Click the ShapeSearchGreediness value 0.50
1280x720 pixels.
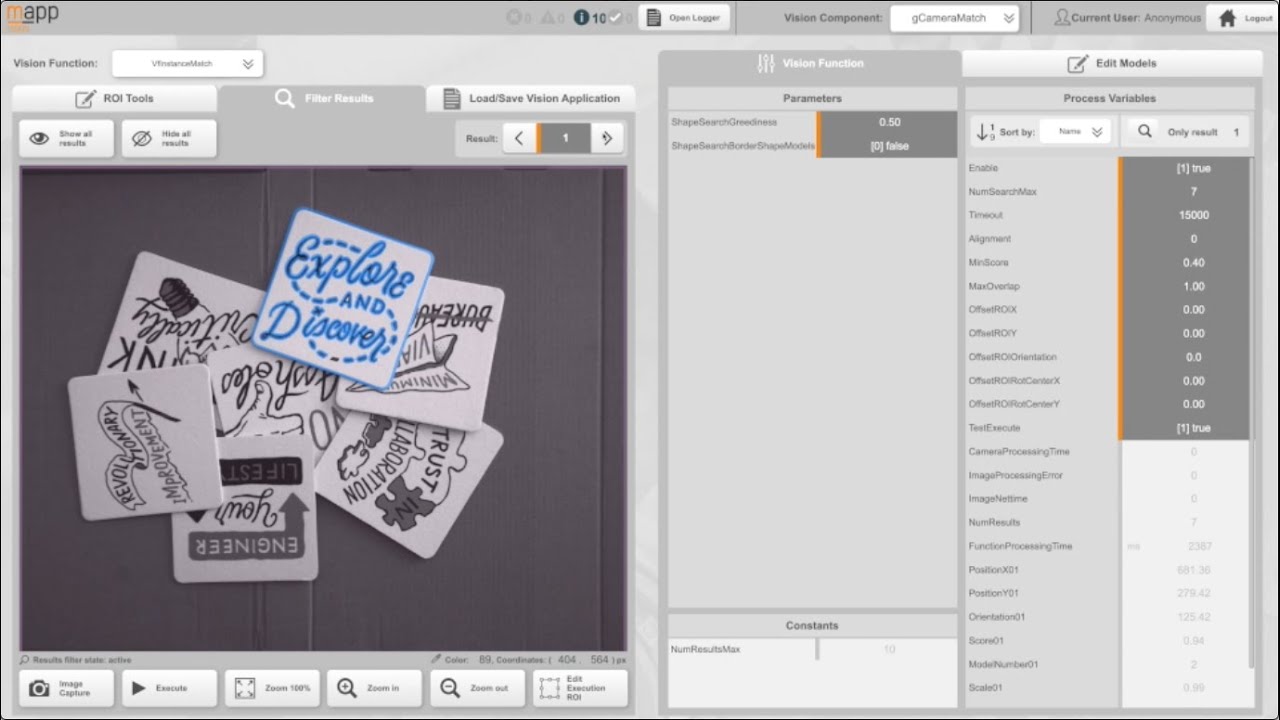click(888, 122)
